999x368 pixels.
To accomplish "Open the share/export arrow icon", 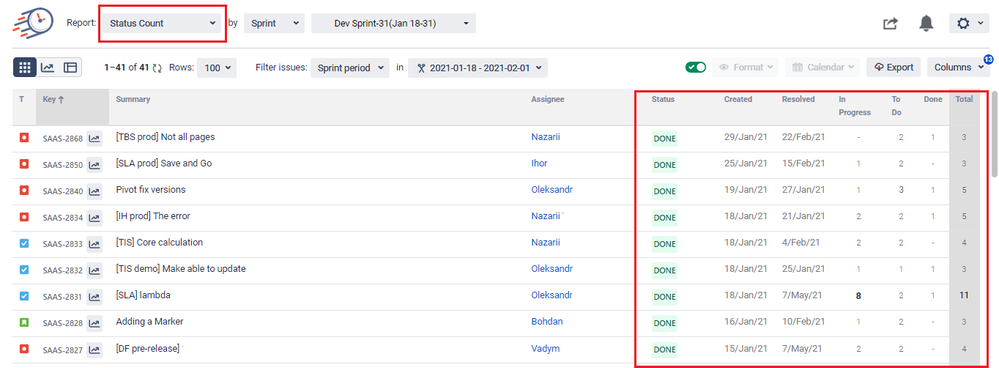I will point(890,24).
